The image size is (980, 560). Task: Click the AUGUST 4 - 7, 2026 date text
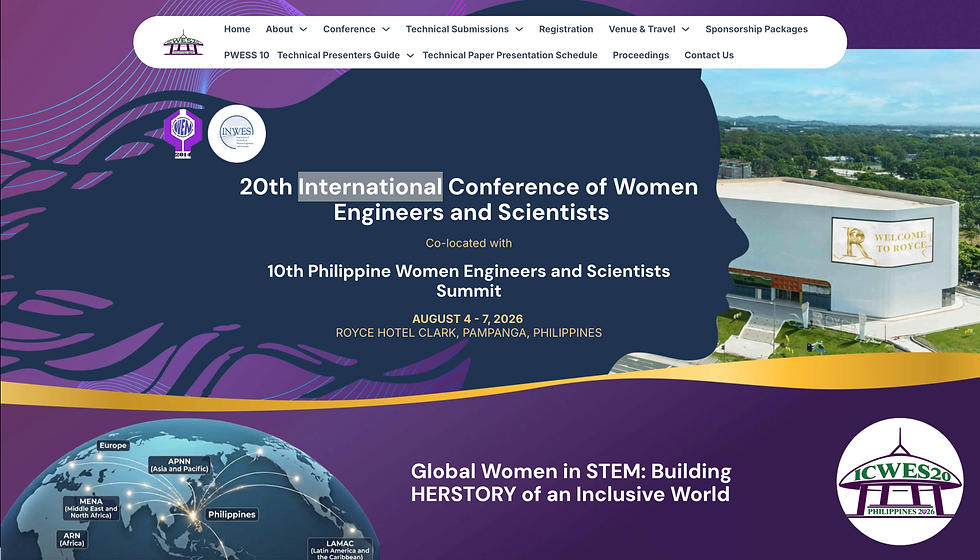[468, 319]
